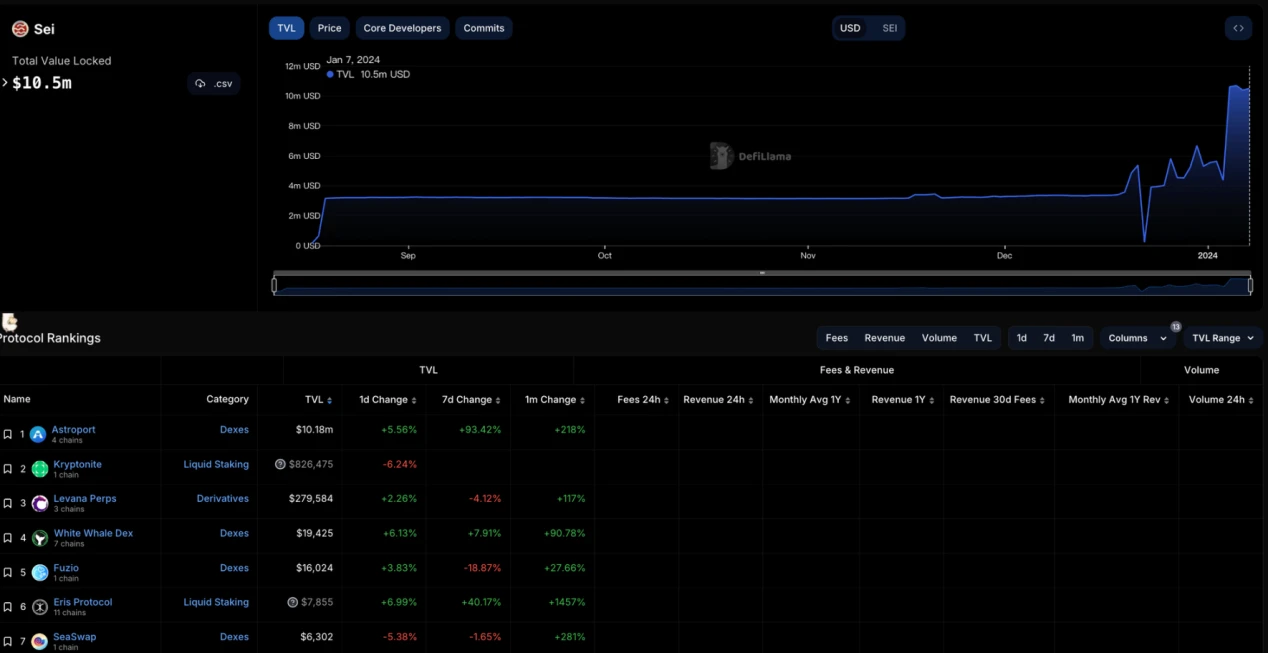Download the .csv data file
This screenshot has height=653, width=1268.
point(214,84)
